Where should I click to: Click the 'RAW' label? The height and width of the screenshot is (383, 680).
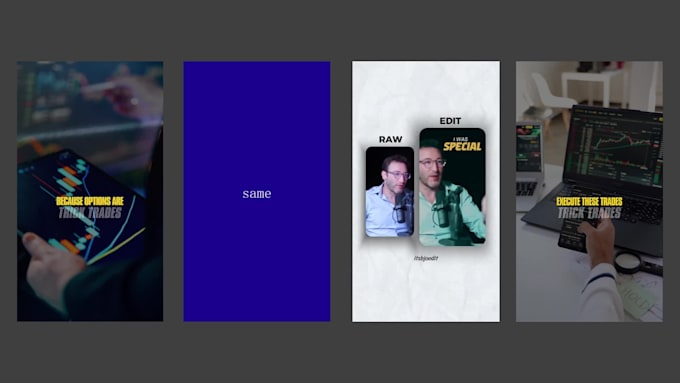point(390,139)
